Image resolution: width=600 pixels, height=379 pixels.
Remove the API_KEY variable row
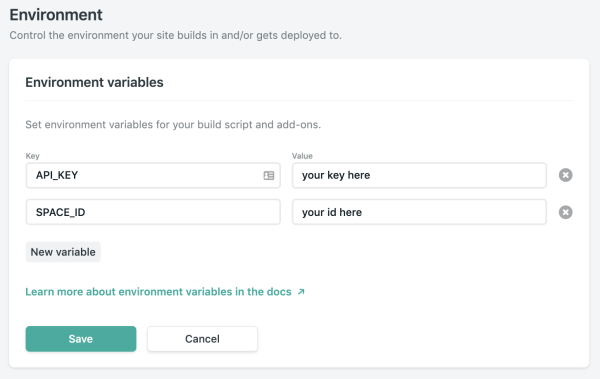tap(566, 175)
